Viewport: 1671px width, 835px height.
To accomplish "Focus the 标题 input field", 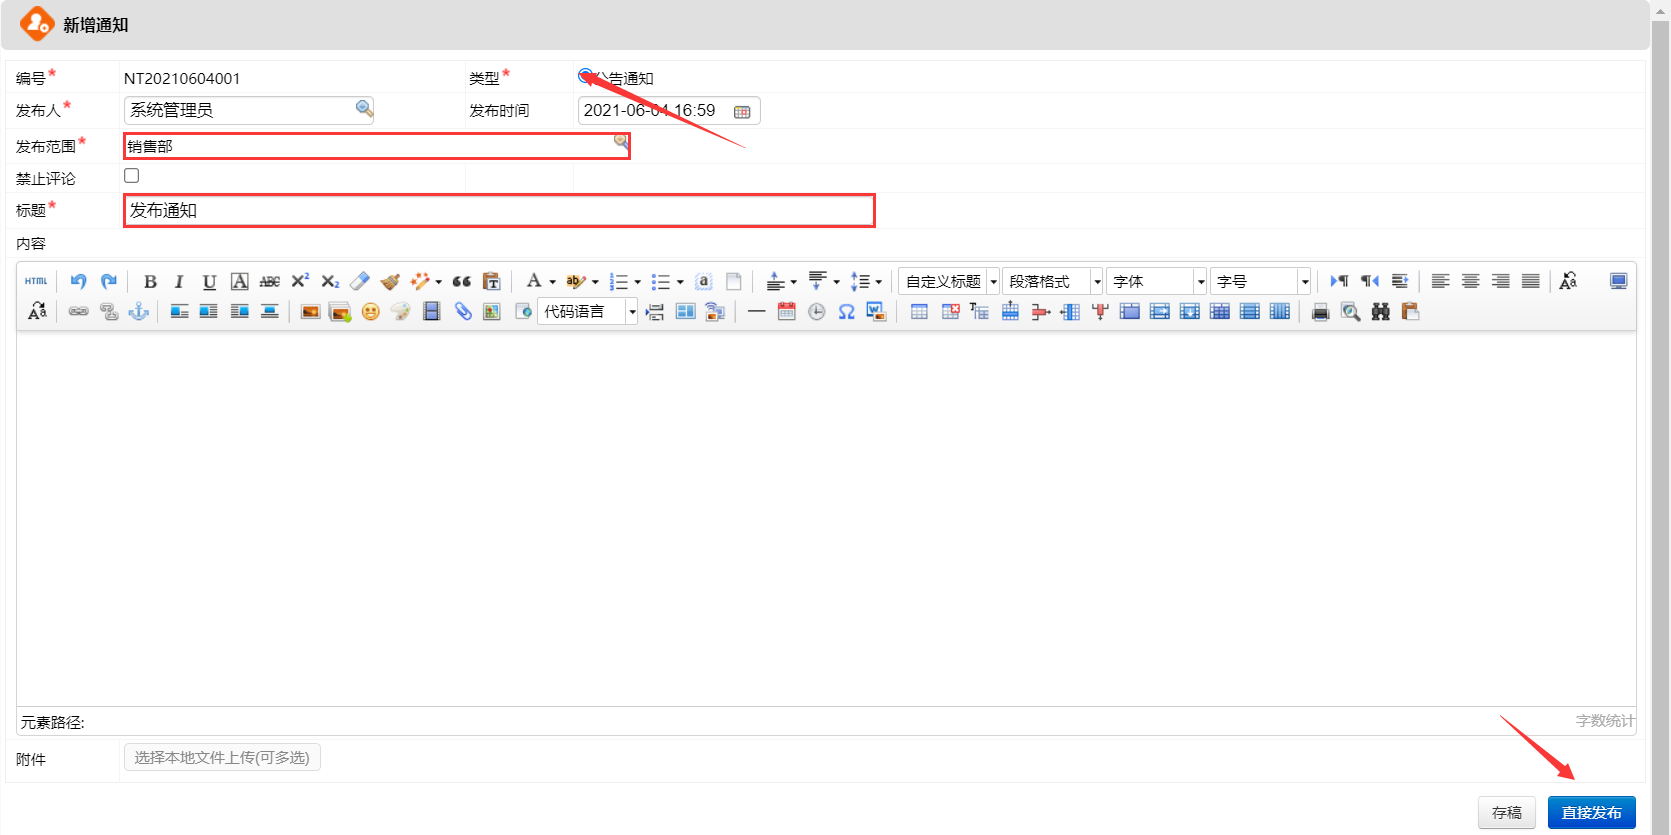I will pyautogui.click(x=499, y=210).
